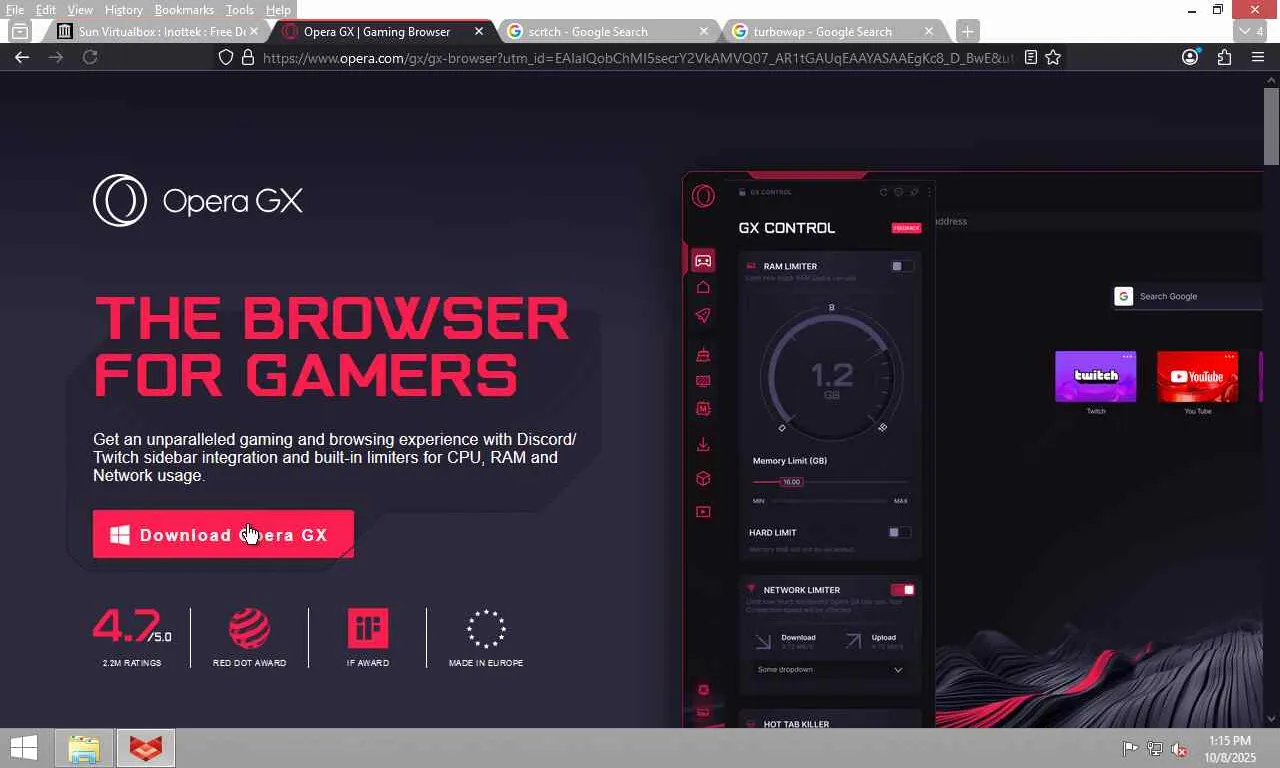The image size is (1280, 768).
Task: Click the Search Google field in the preview
Action: 1188,296
